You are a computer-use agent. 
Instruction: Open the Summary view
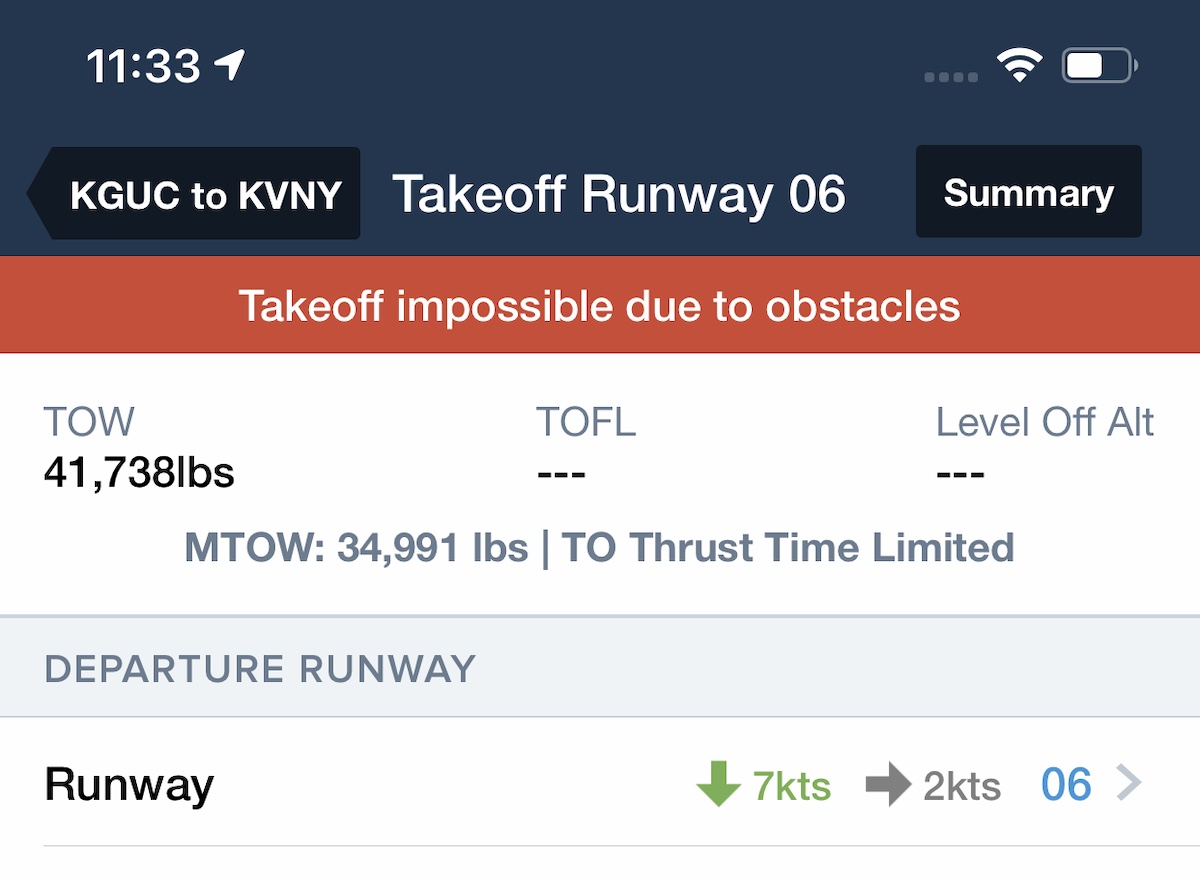coord(1028,192)
